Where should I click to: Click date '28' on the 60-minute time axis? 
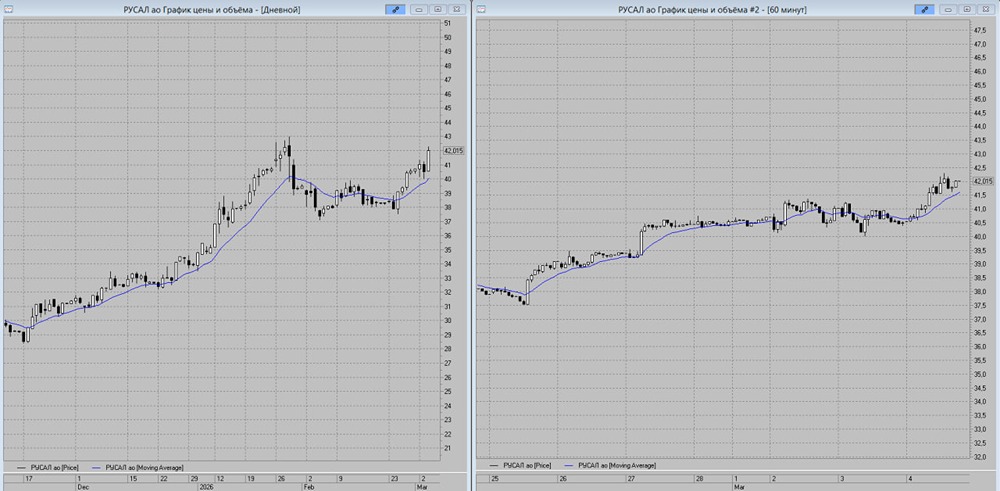pos(700,478)
